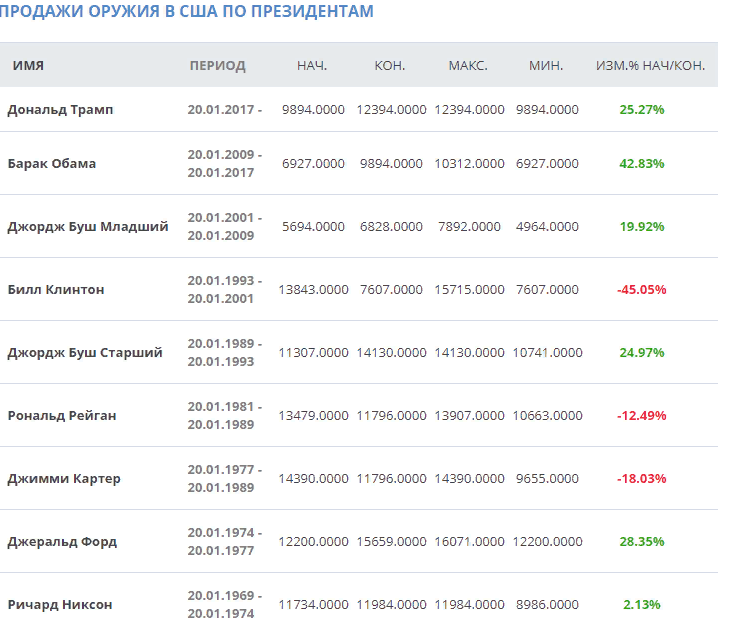Click the 'ПЕРИОД' column header

[x=217, y=66]
